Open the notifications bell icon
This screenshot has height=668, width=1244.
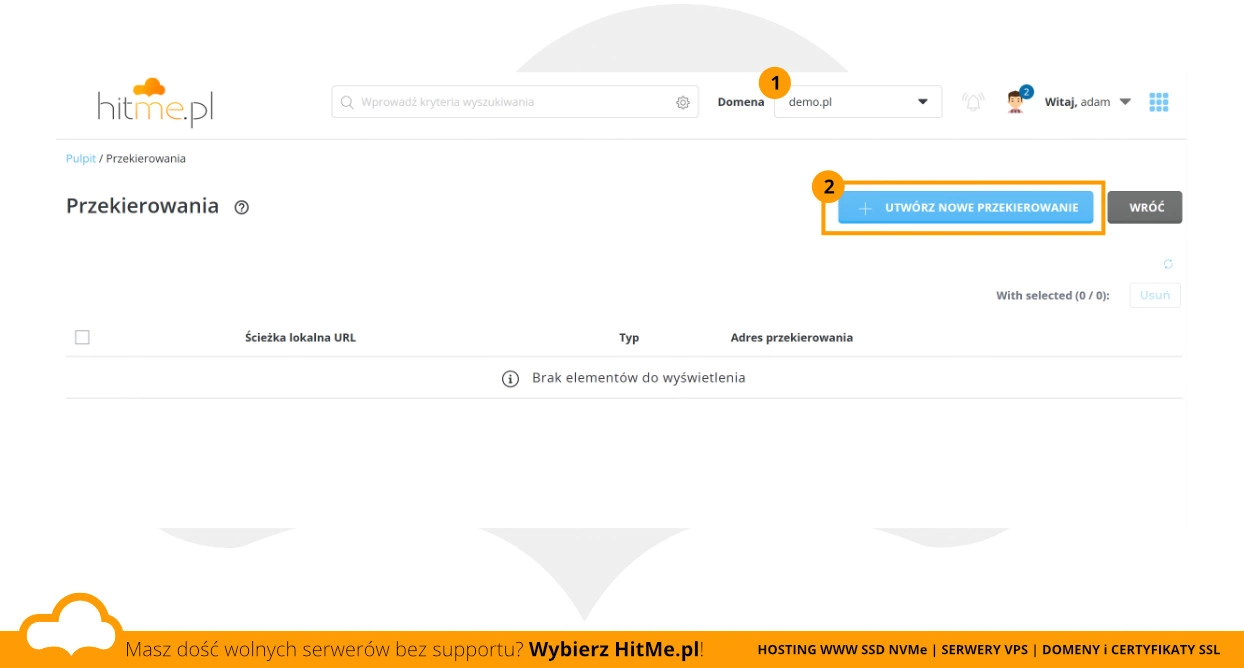click(973, 102)
